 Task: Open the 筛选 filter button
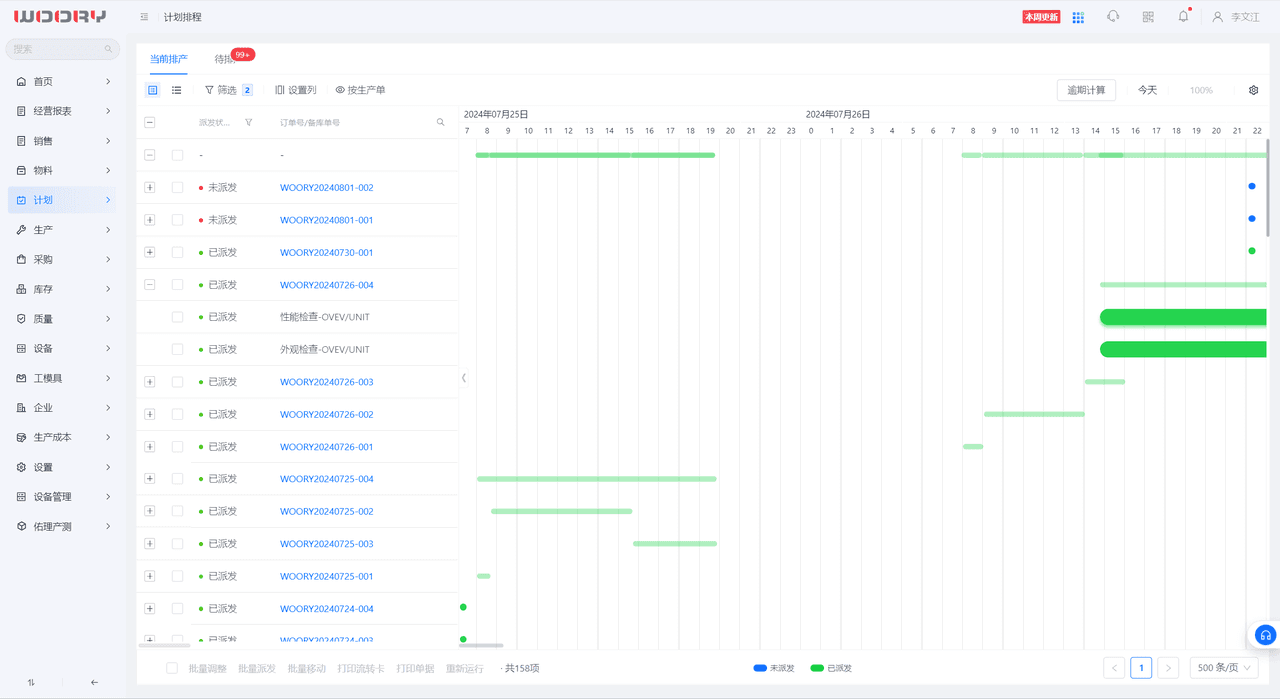[x=229, y=90]
